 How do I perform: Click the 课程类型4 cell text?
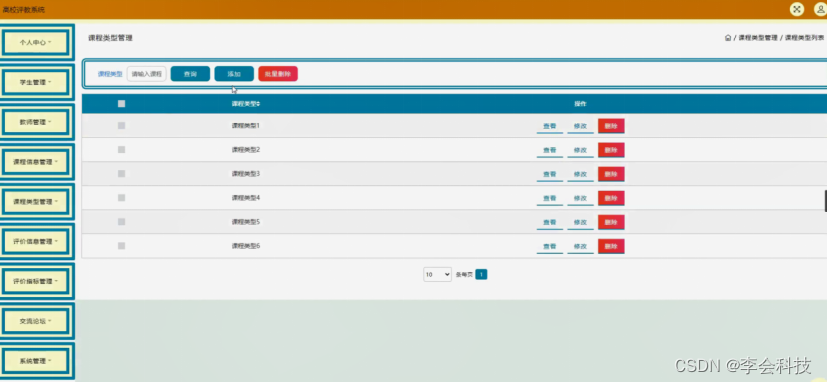246,198
